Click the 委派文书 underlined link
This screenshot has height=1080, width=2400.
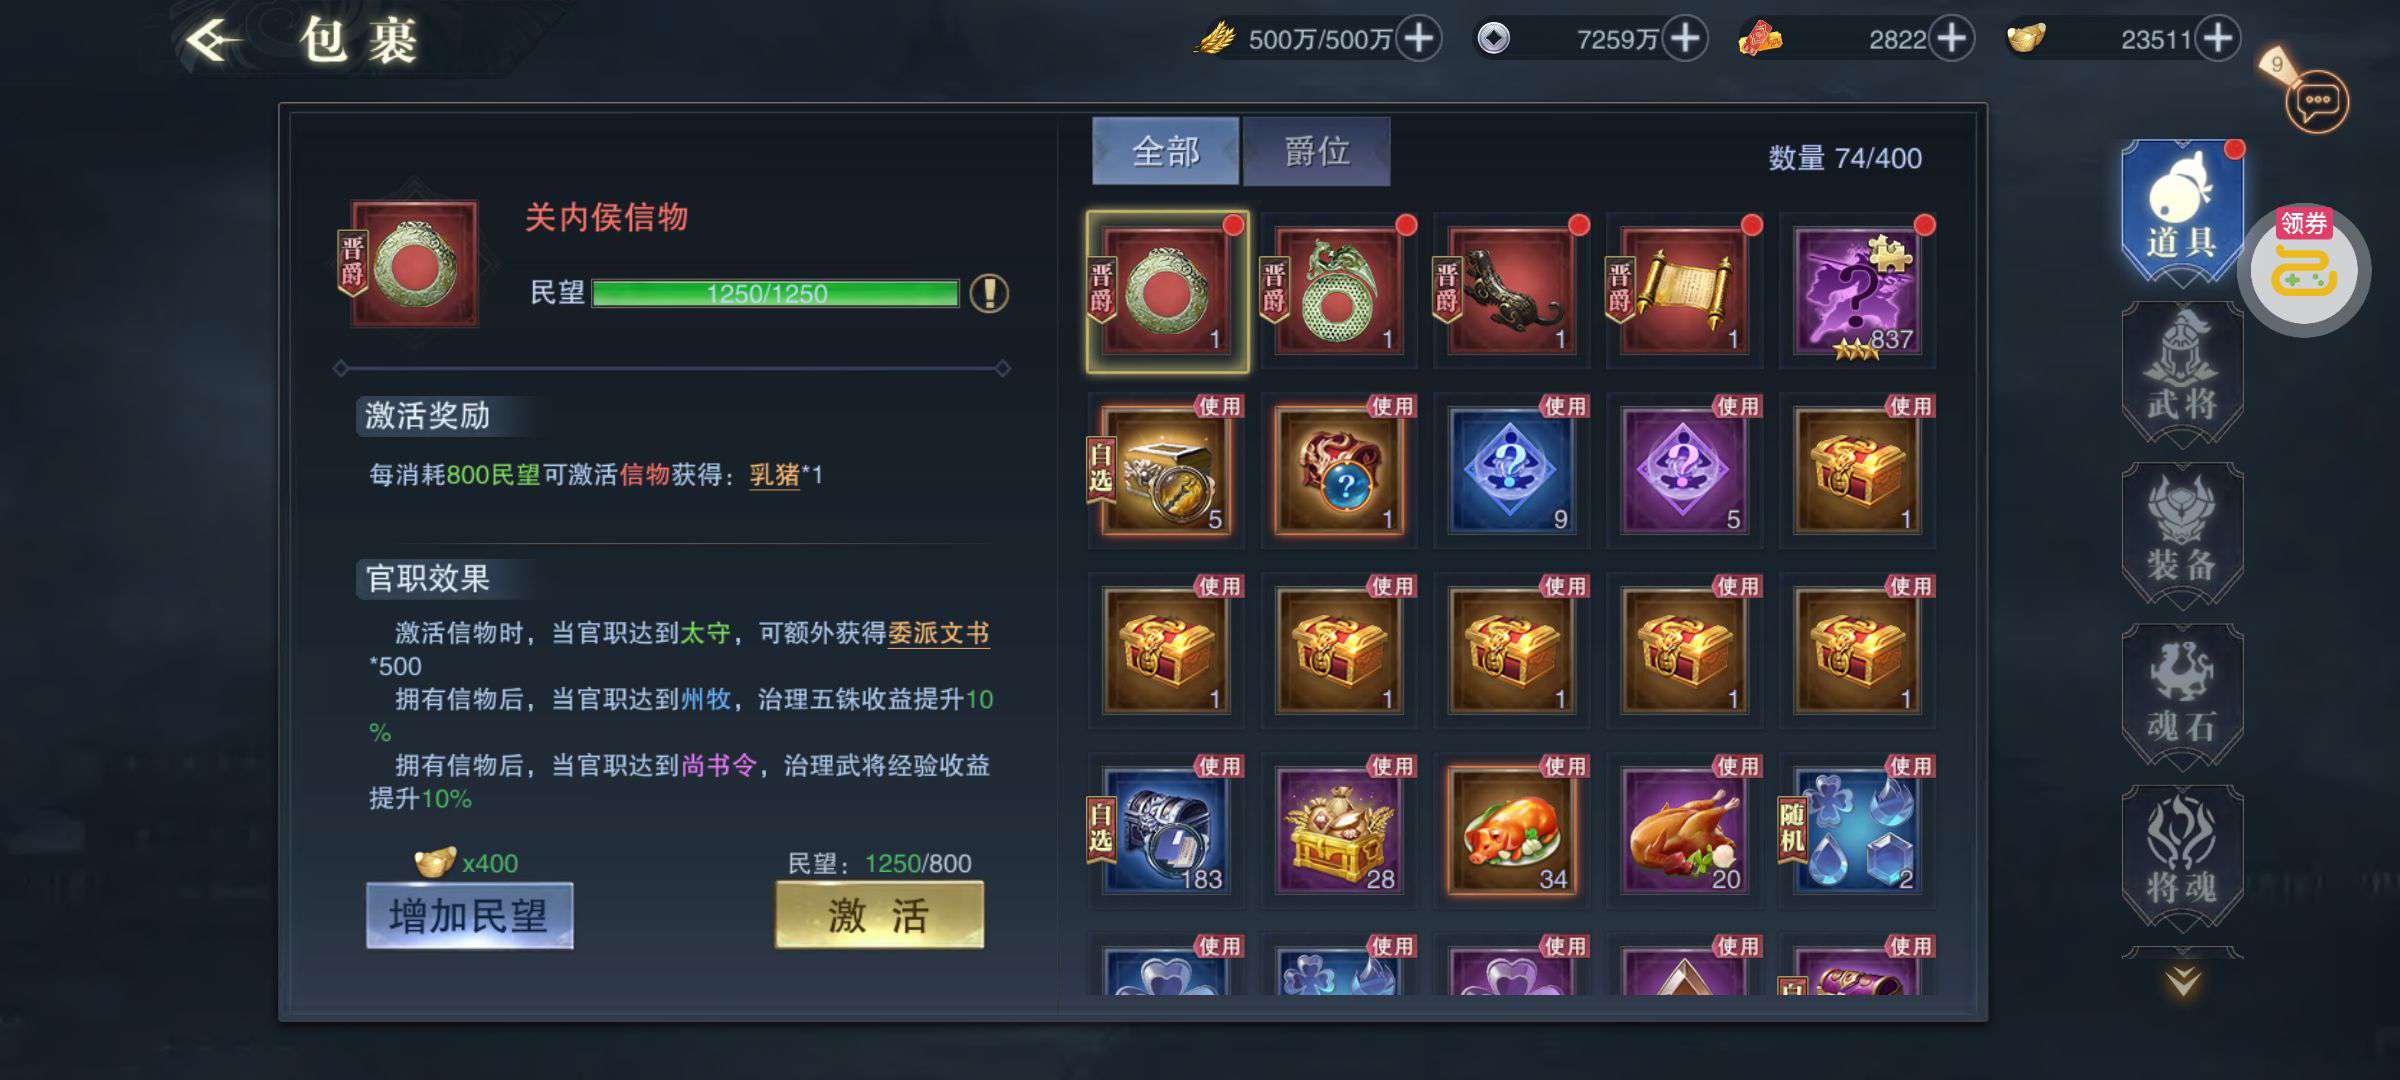pos(938,633)
